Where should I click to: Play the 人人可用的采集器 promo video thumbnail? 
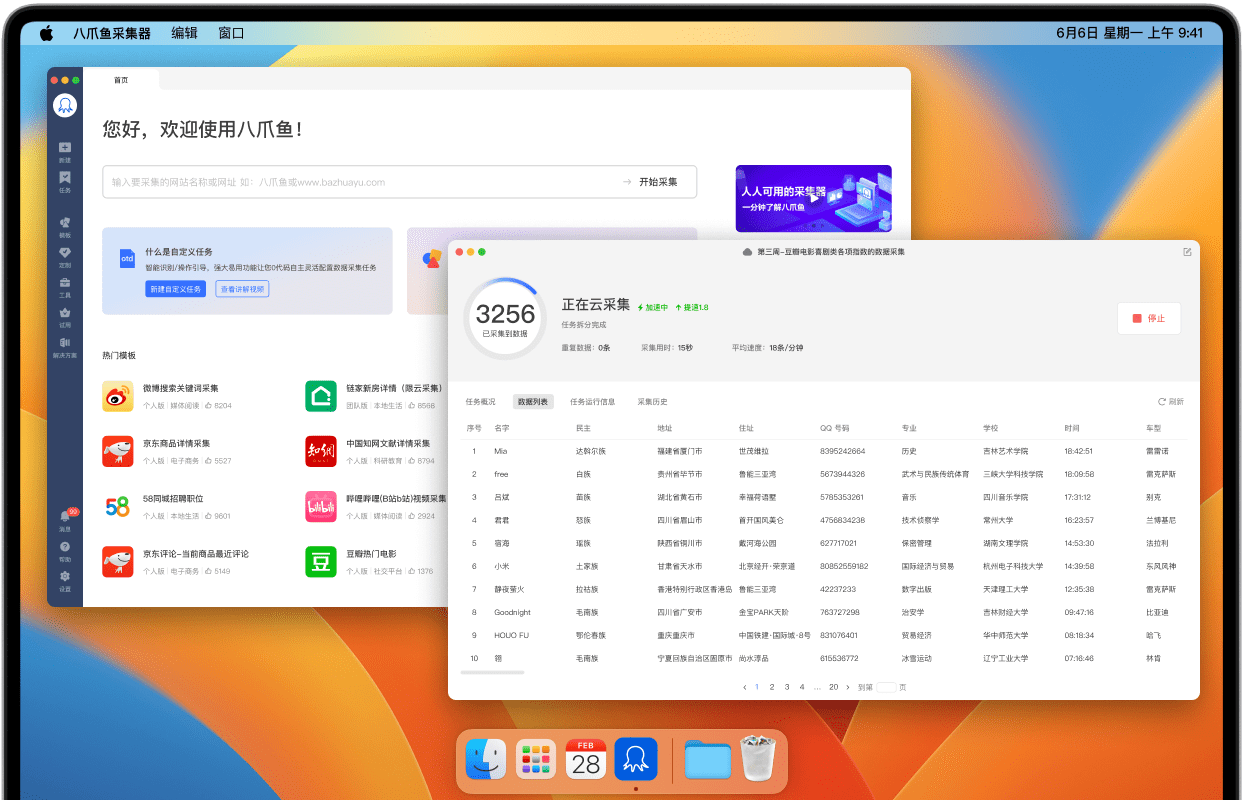813,198
